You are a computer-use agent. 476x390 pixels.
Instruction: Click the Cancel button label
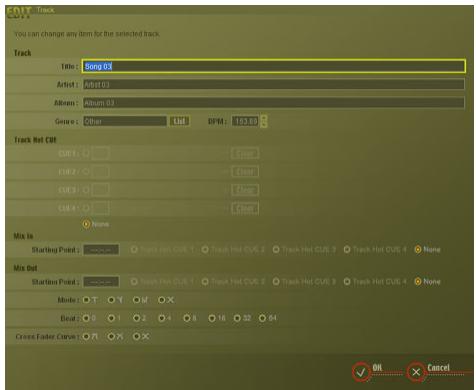(438, 368)
